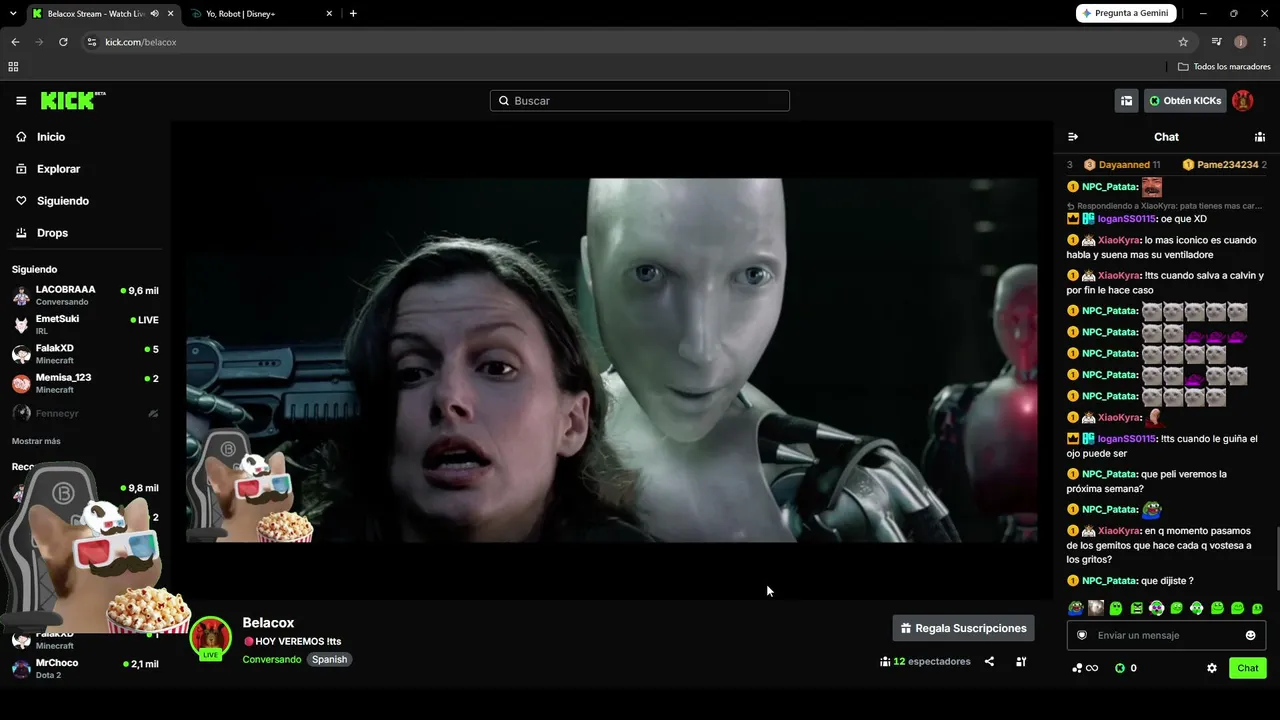This screenshot has height=720, width=1280.
Task: Open Chrome three-dot menu
Action: point(1264,42)
